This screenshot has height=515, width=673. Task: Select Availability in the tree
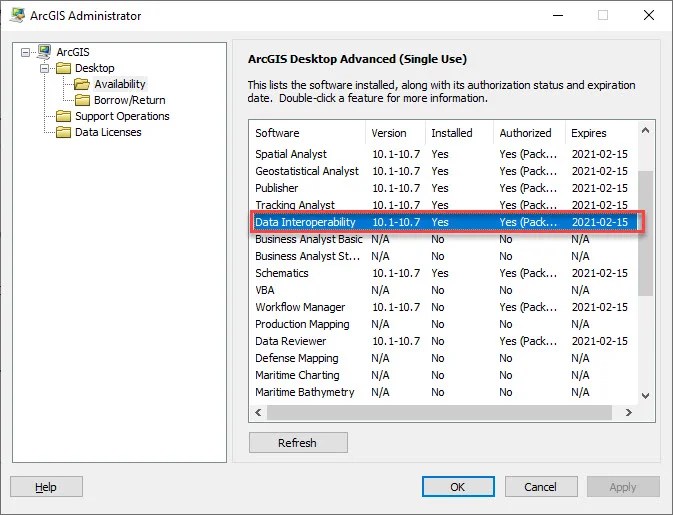pyautogui.click(x=120, y=84)
